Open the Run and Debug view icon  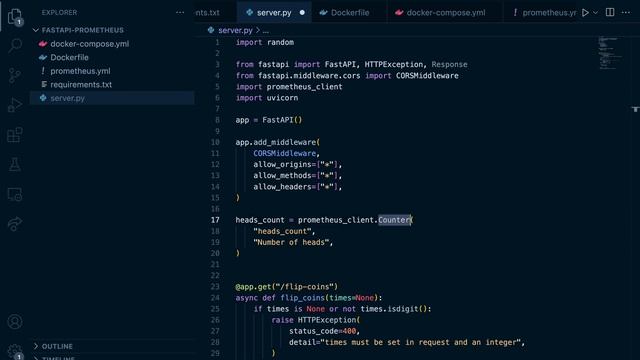point(15,105)
